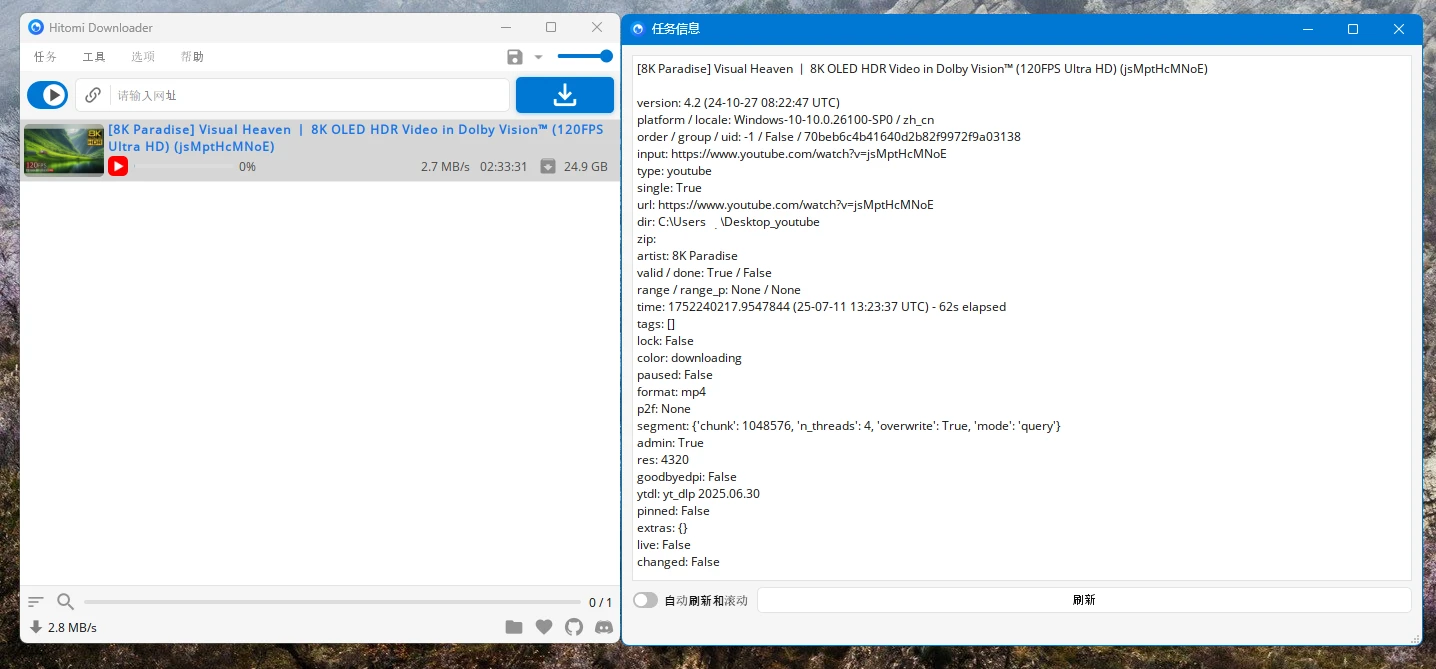Select the 8K Paradise video thumbnail
The image size is (1436, 669).
point(64,150)
